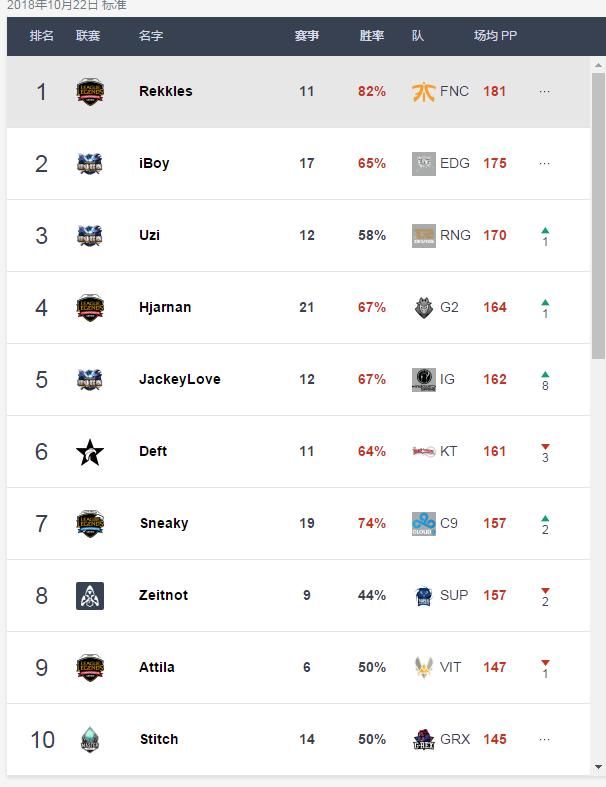Click scrollbar down arrow at bottom
Viewport: 606px width, 787px height.
point(599,767)
